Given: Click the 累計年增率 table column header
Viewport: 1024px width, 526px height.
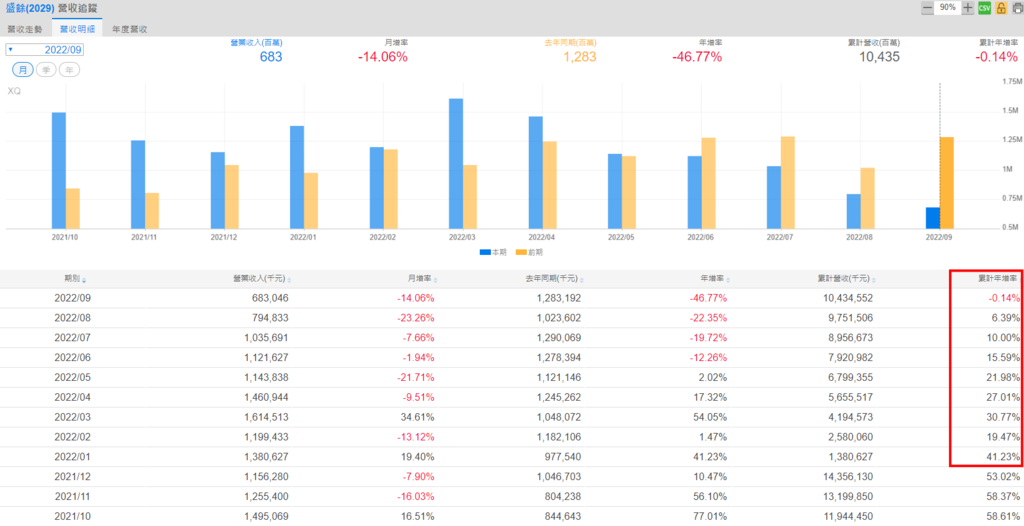Looking at the screenshot, I should point(997,279).
